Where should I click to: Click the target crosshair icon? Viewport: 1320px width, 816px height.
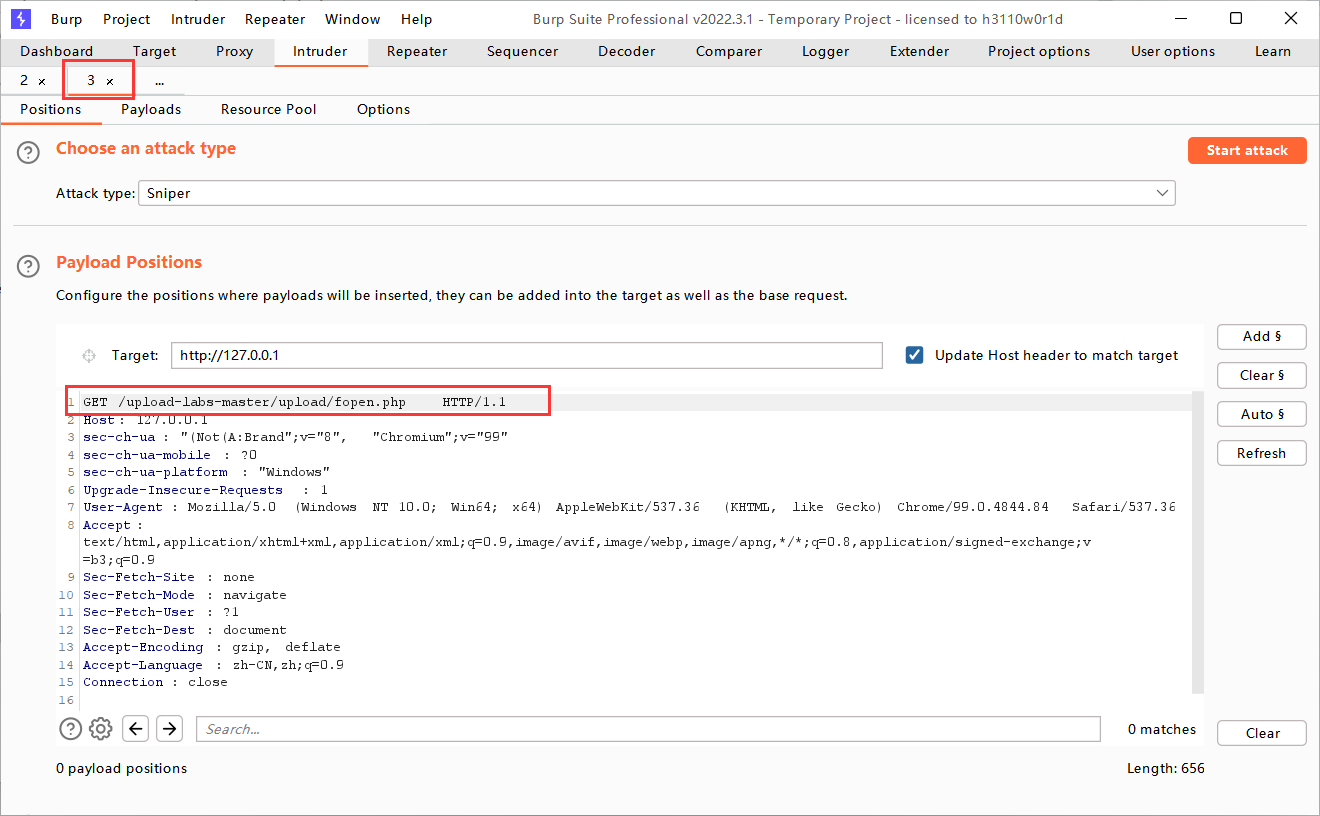pyautogui.click(x=89, y=355)
